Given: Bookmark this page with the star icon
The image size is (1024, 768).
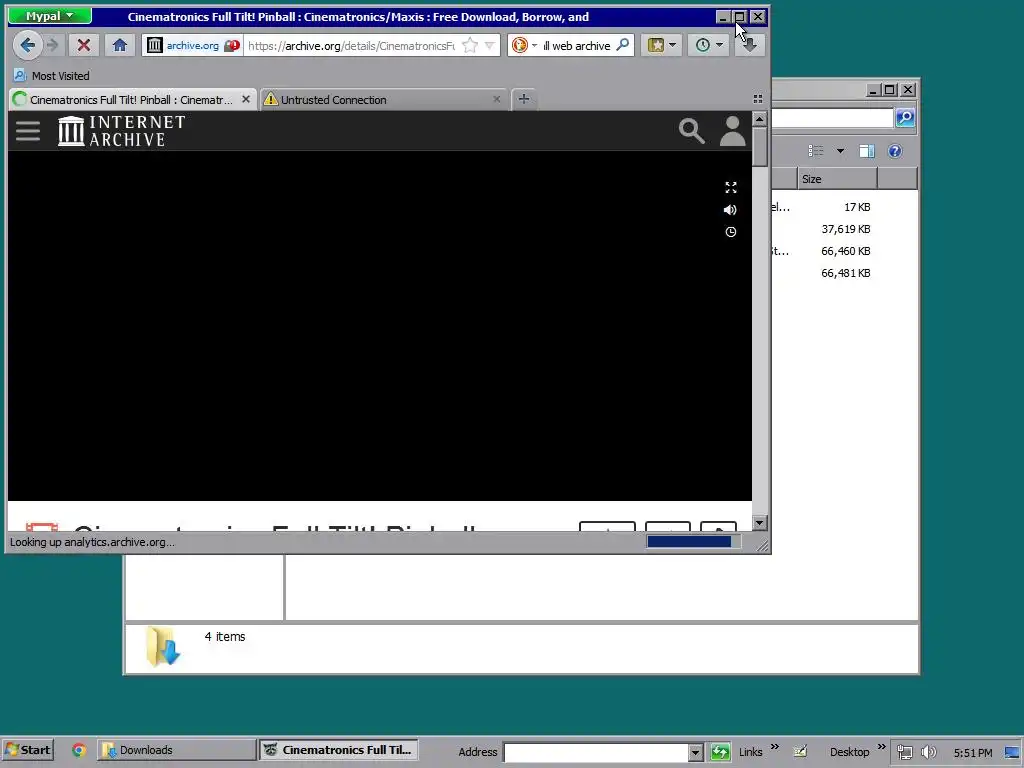Looking at the screenshot, I should click(470, 45).
